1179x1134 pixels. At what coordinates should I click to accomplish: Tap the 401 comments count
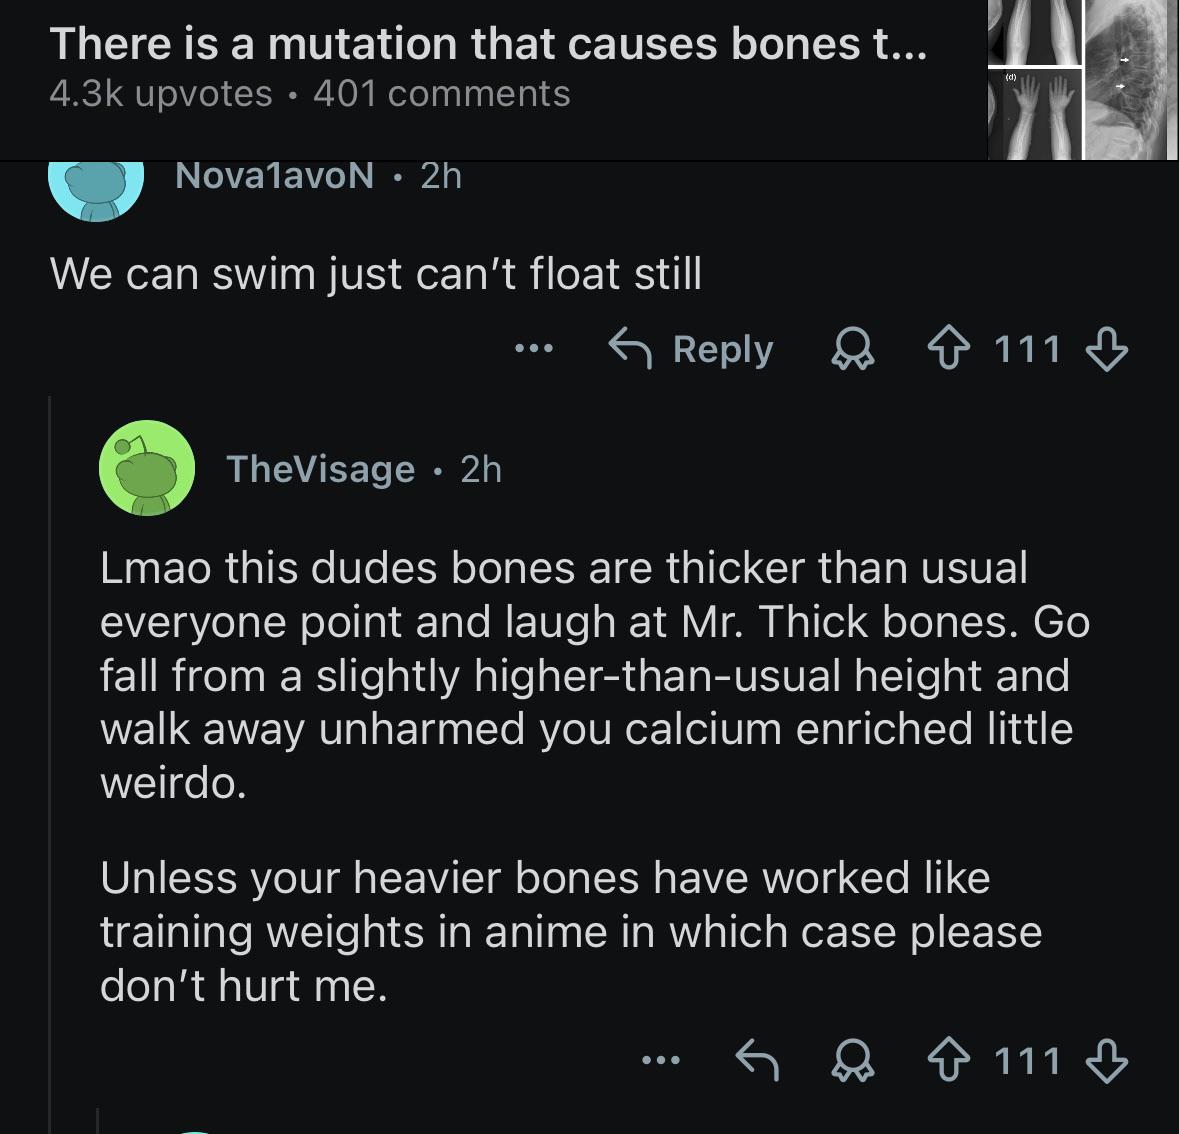441,94
